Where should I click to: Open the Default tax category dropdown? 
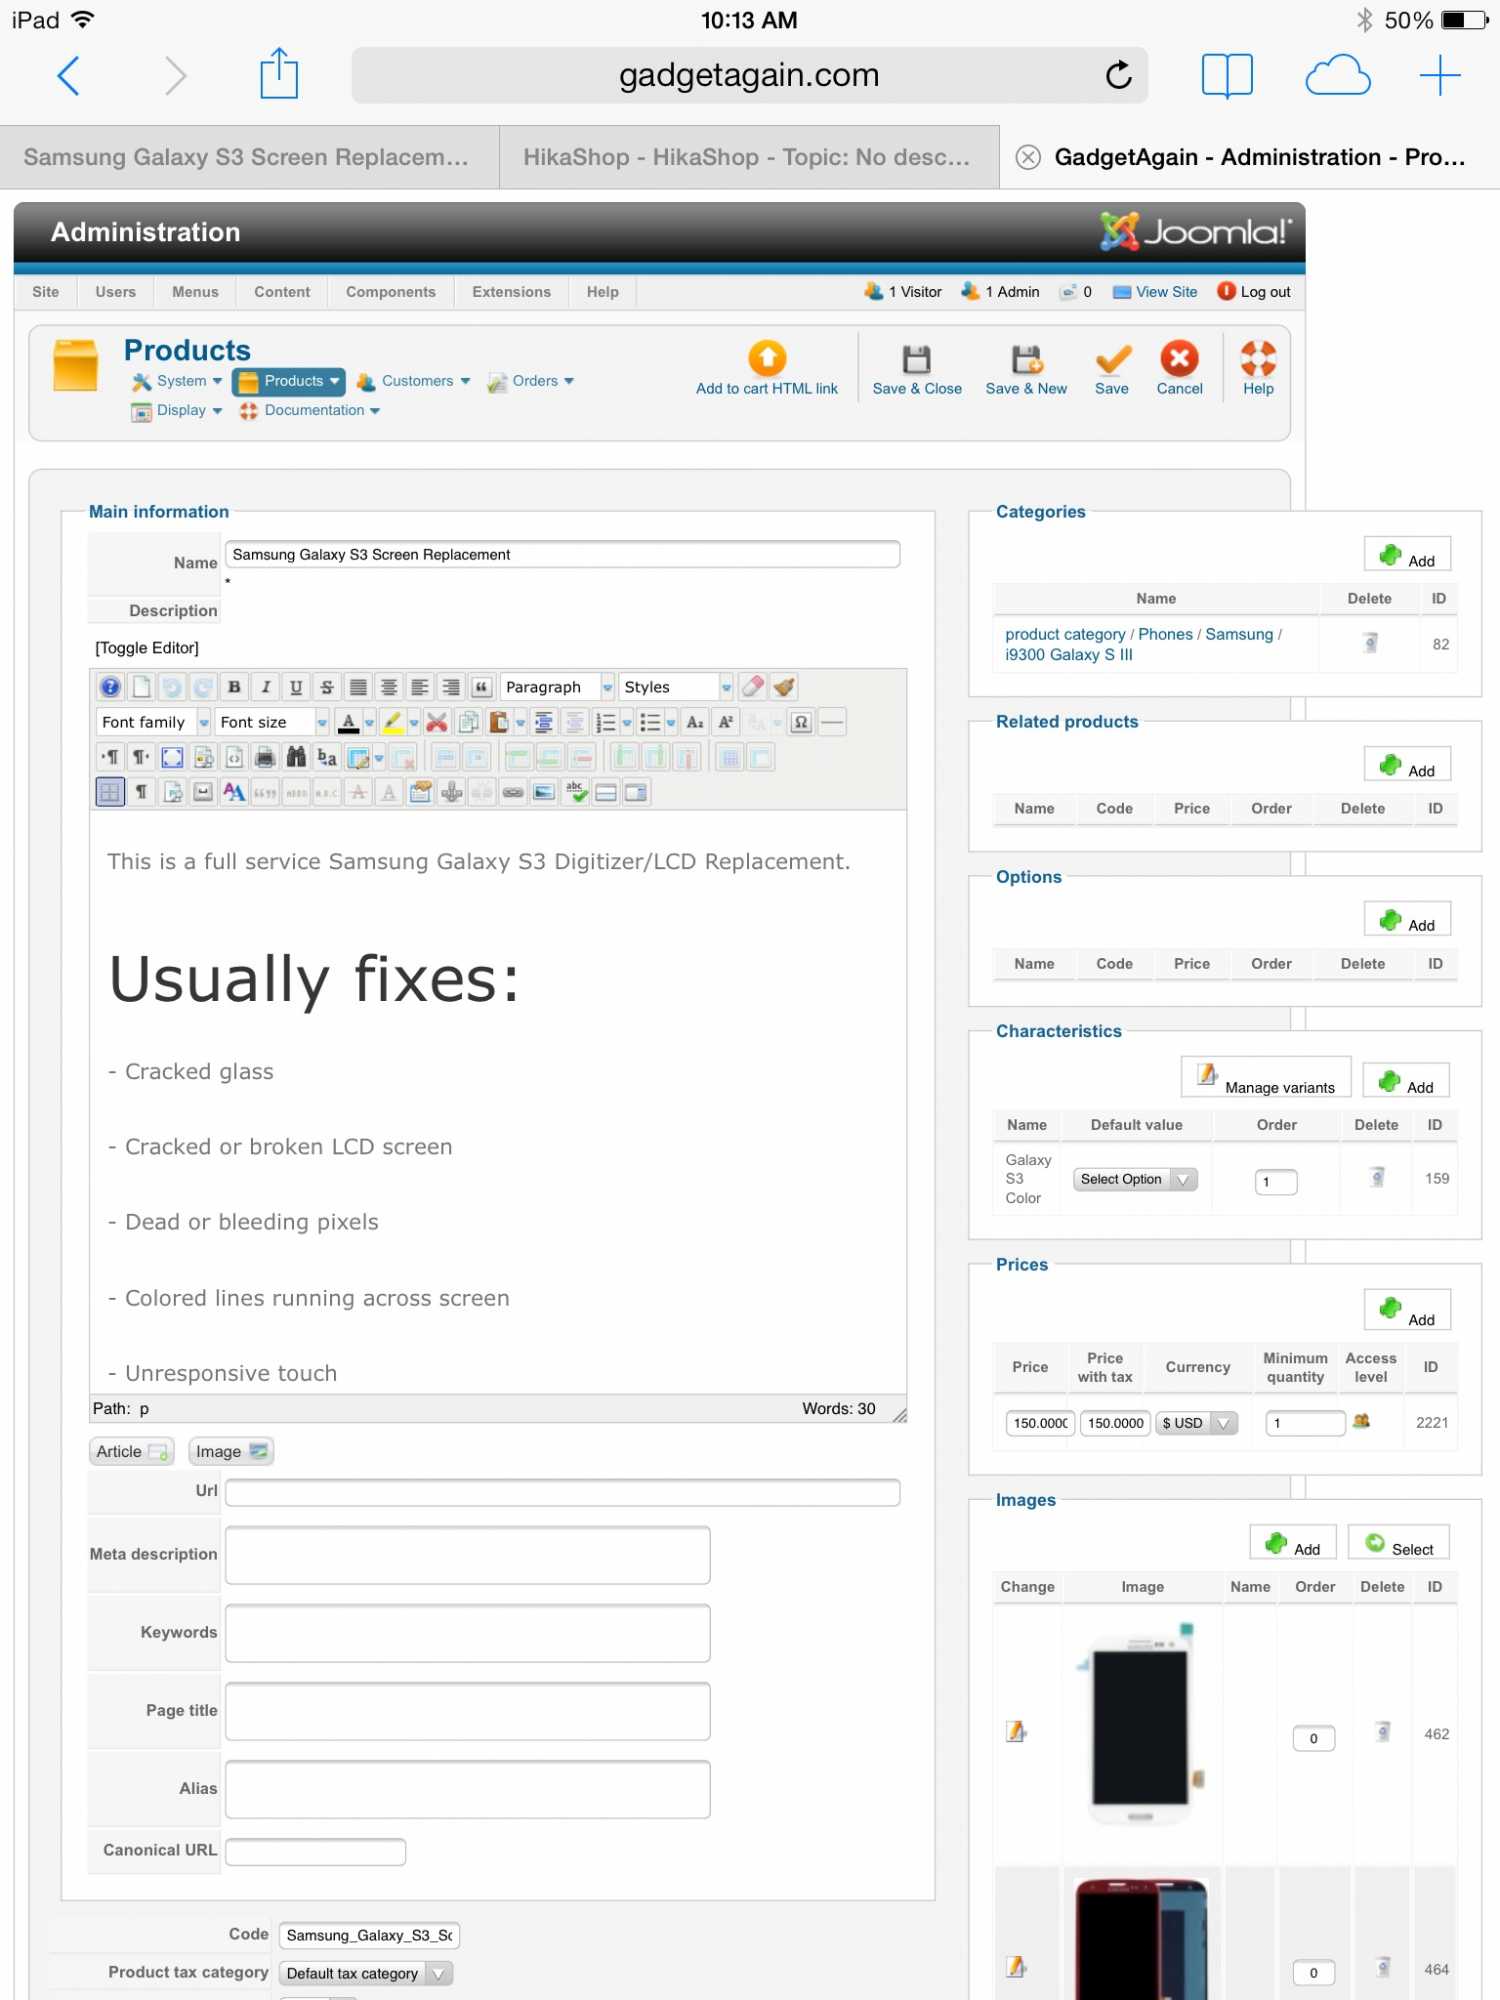[x=366, y=1973]
